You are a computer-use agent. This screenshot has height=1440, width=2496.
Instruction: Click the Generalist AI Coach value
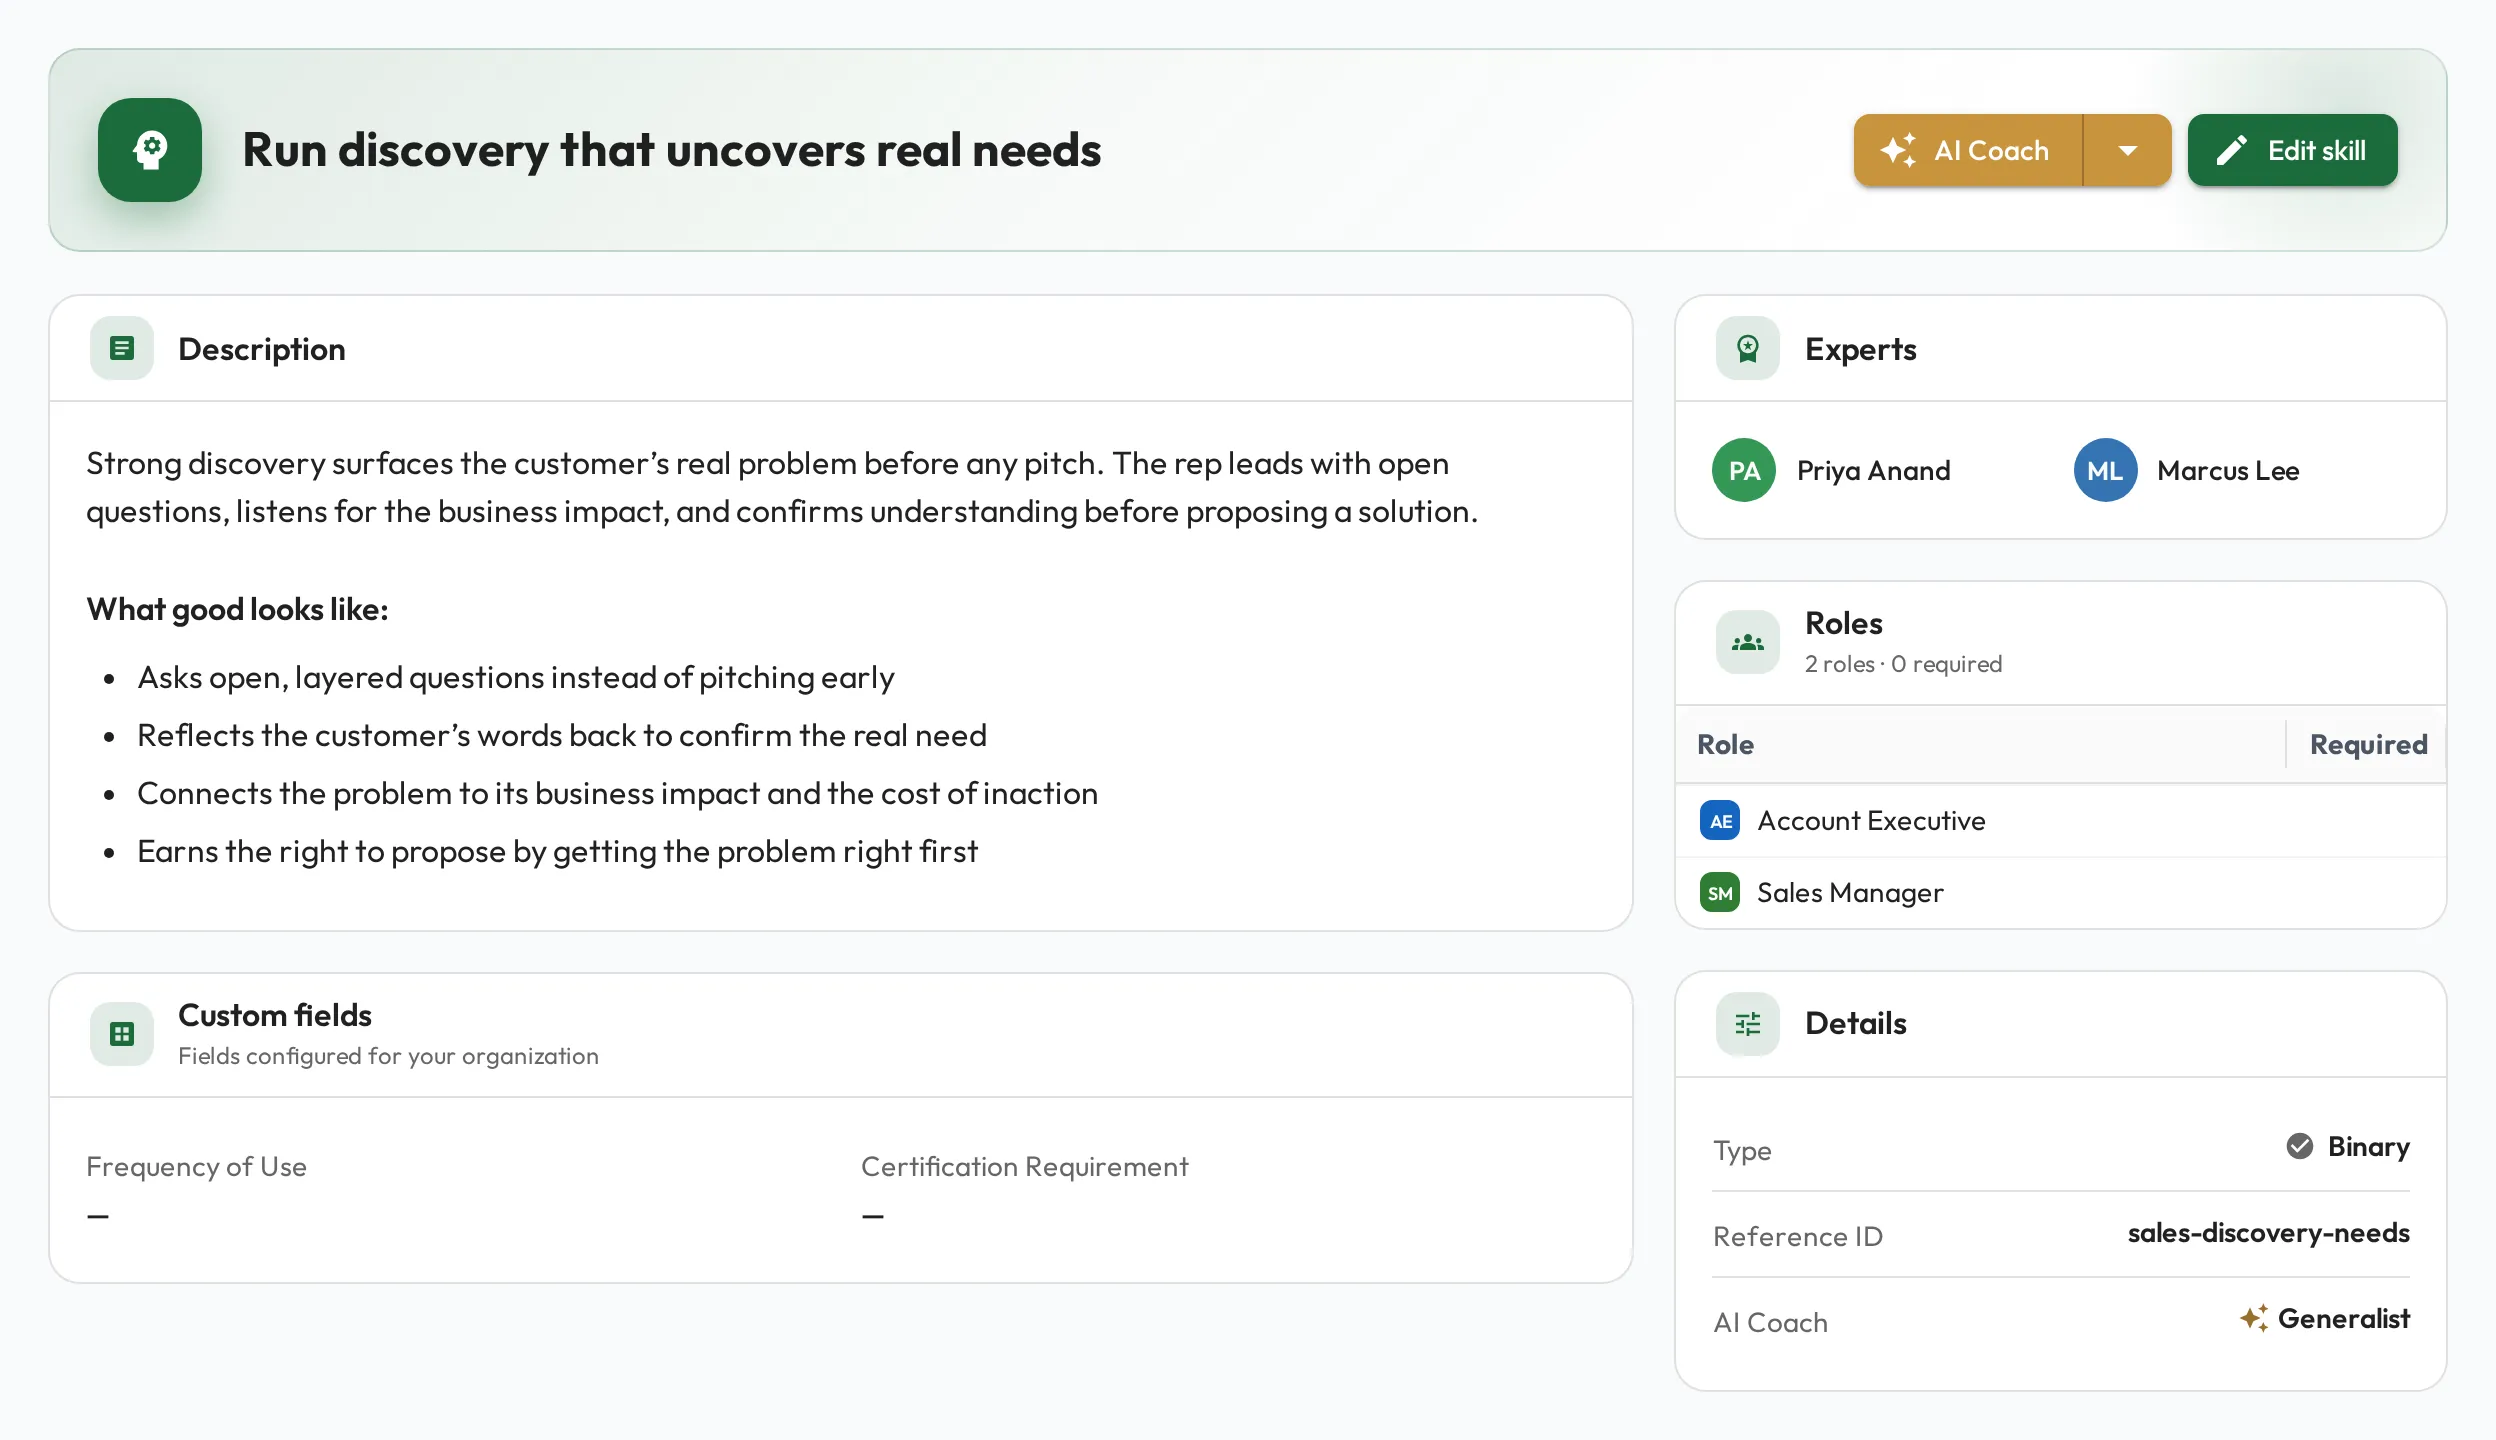tap(2343, 1319)
